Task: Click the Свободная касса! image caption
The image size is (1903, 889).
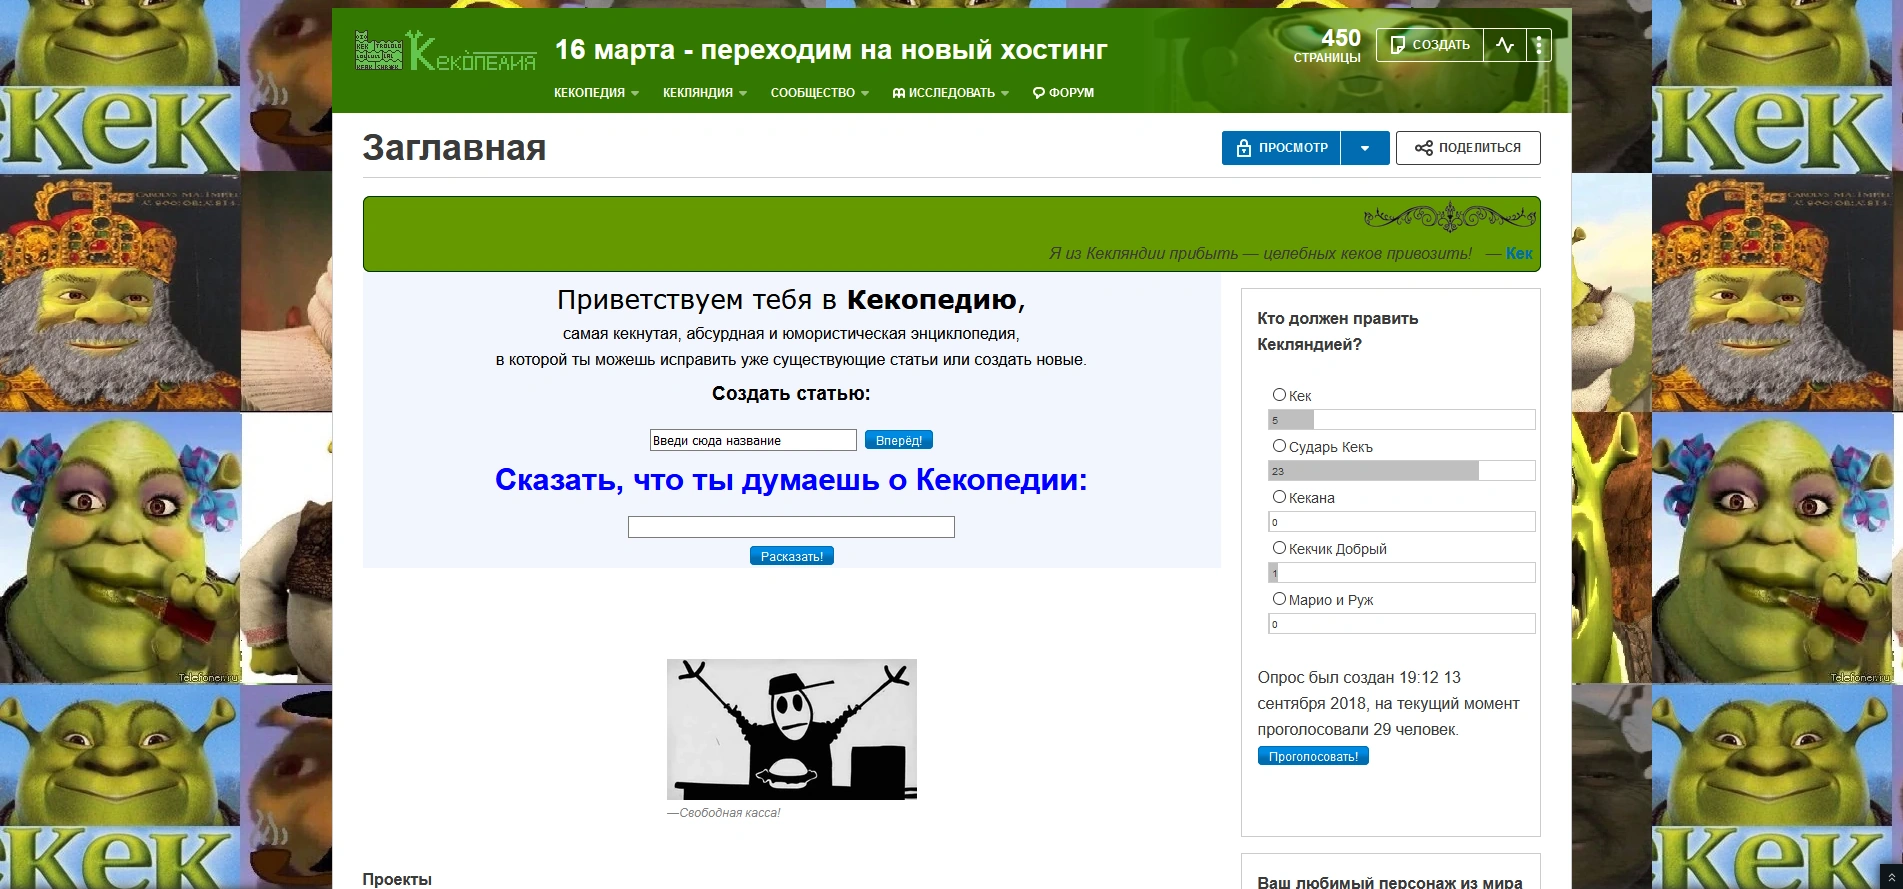Action: (724, 813)
